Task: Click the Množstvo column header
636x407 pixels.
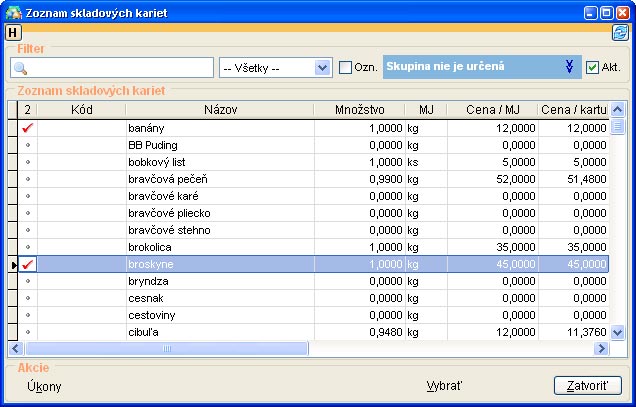Action: (x=360, y=109)
